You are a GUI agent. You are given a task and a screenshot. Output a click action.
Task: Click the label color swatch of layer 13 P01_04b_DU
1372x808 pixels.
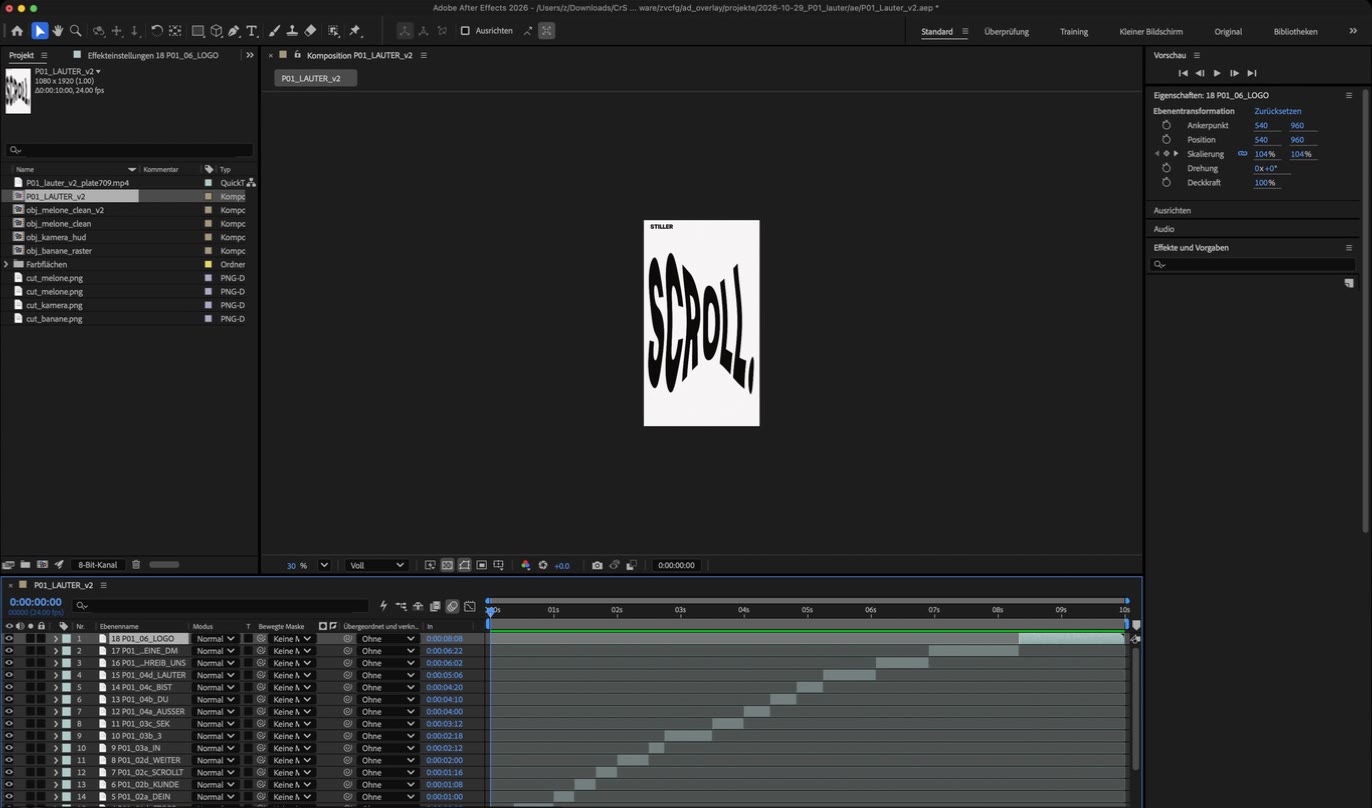(66, 700)
